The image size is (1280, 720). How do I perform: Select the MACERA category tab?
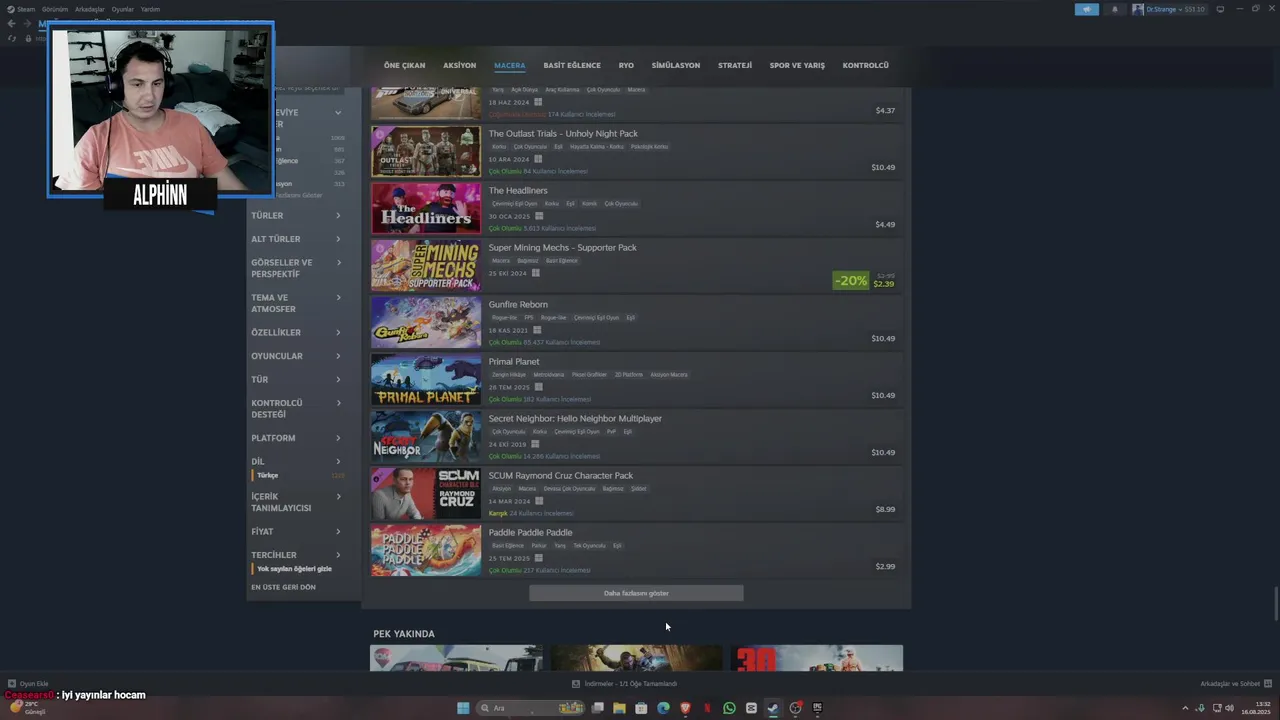(509, 65)
